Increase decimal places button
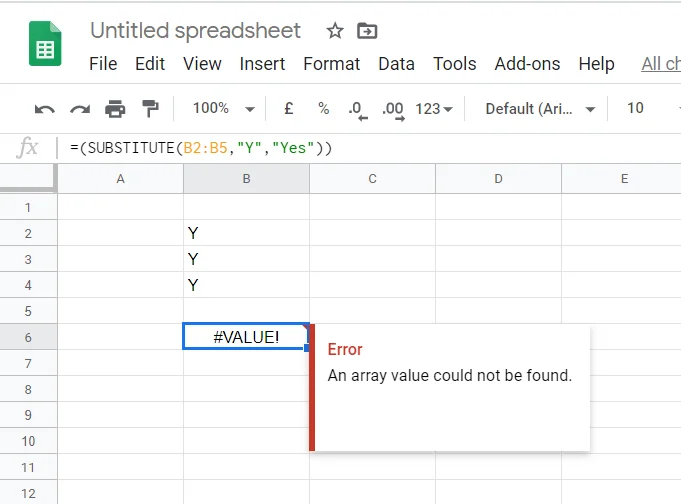The width and height of the screenshot is (681, 504). pos(392,108)
